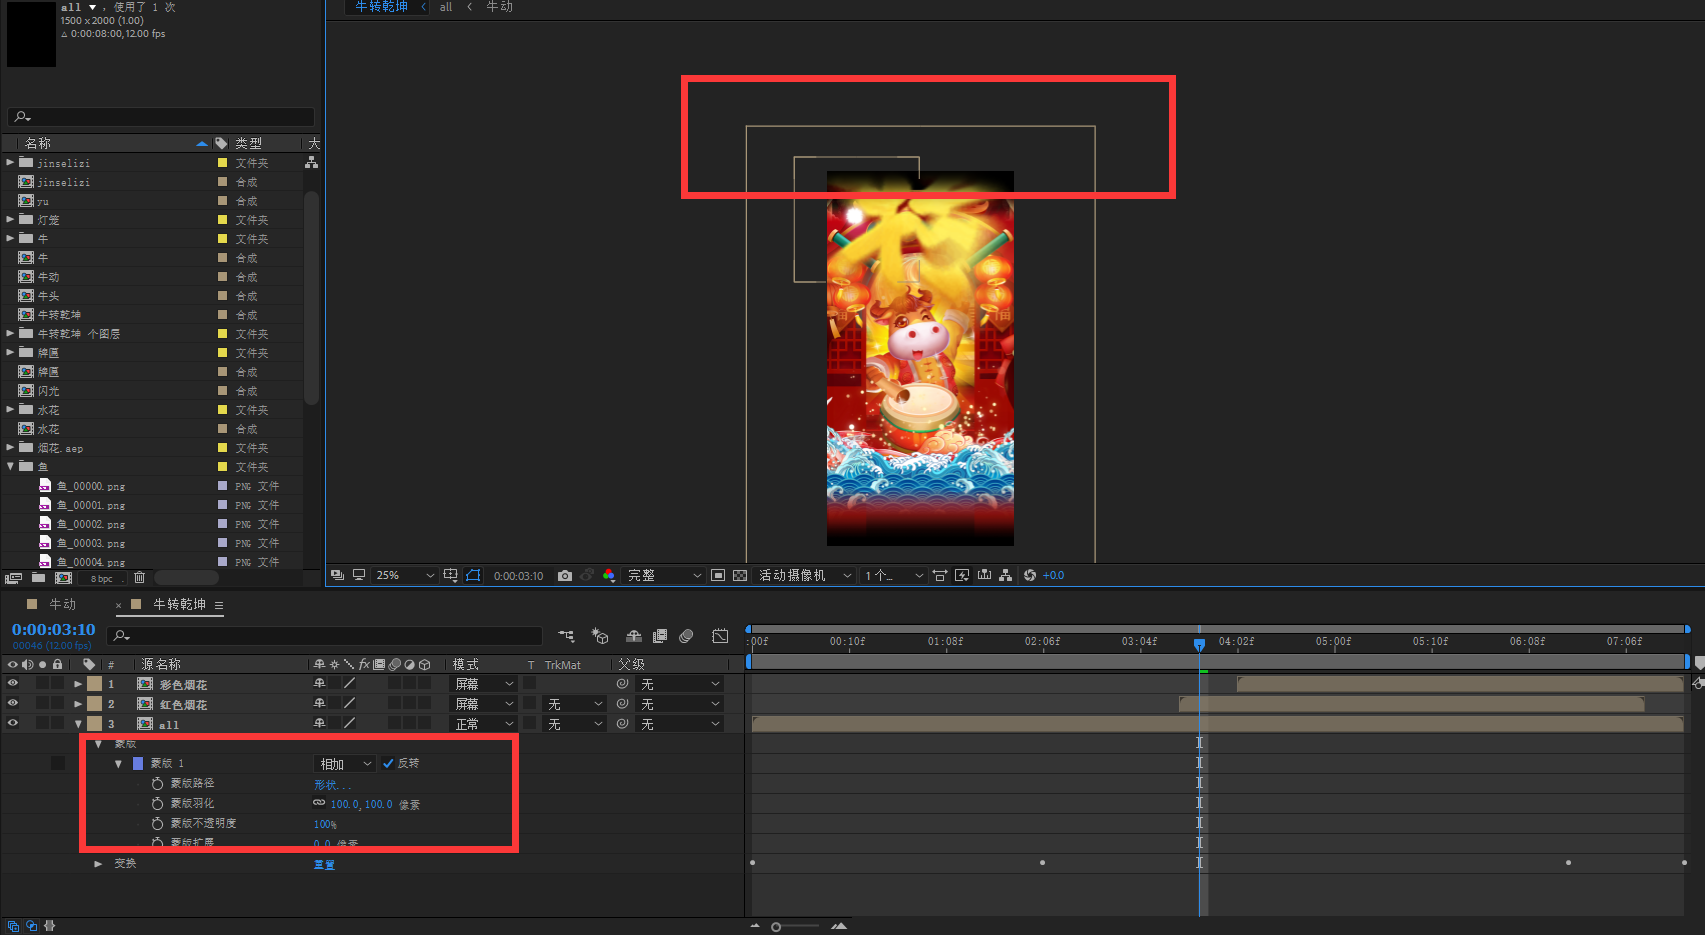
Task: Create a new composition from the Project panel footer
Action: point(63,578)
